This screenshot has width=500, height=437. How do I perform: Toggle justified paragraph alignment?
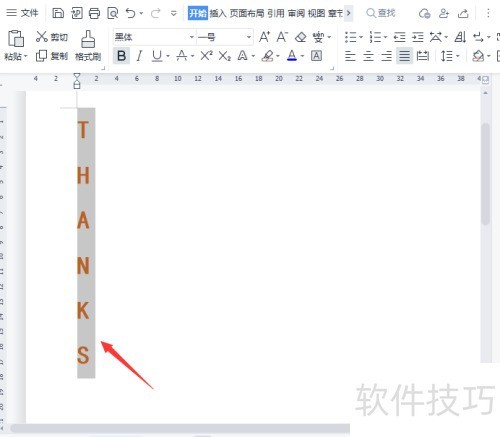point(405,56)
